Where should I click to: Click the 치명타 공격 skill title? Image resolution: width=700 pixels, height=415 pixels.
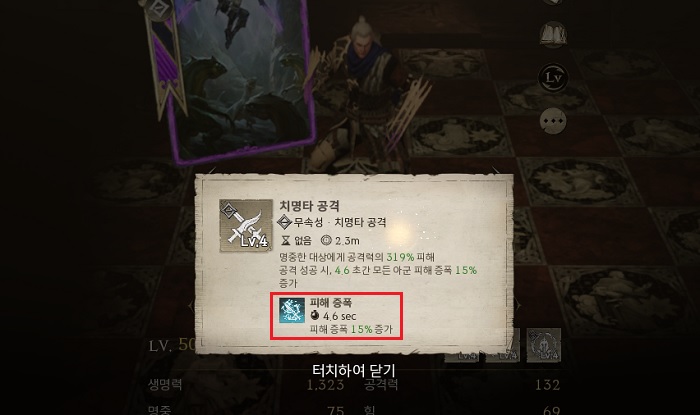click(309, 206)
